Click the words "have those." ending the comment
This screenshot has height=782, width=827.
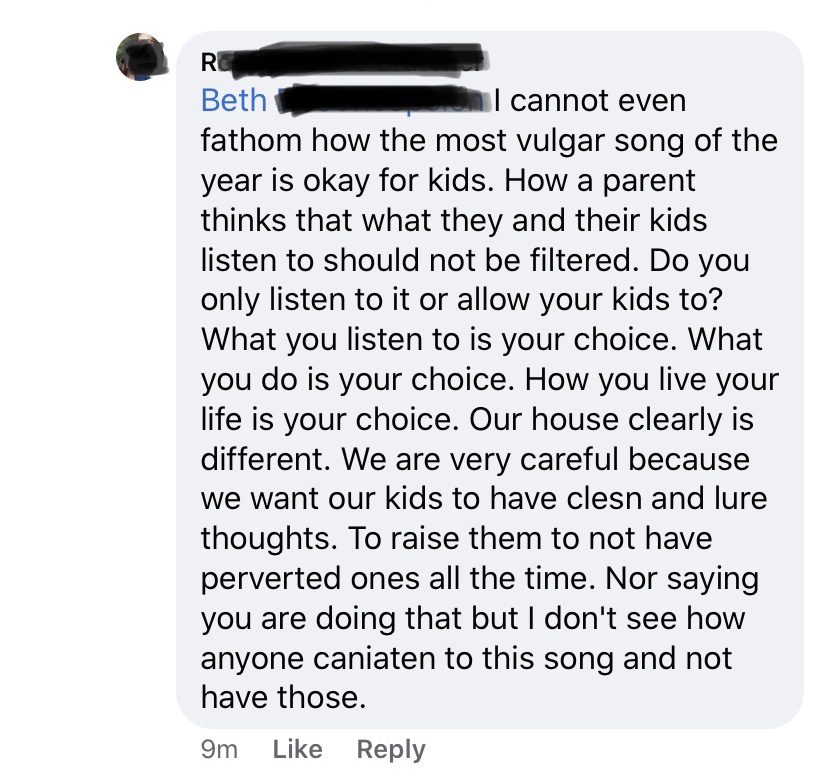283,698
